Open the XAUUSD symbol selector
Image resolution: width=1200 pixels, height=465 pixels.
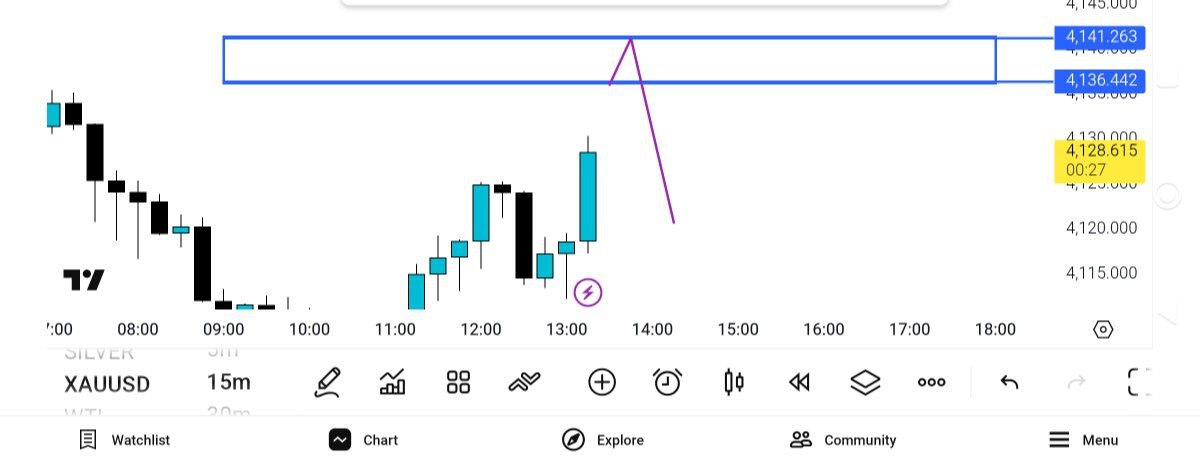coord(107,383)
